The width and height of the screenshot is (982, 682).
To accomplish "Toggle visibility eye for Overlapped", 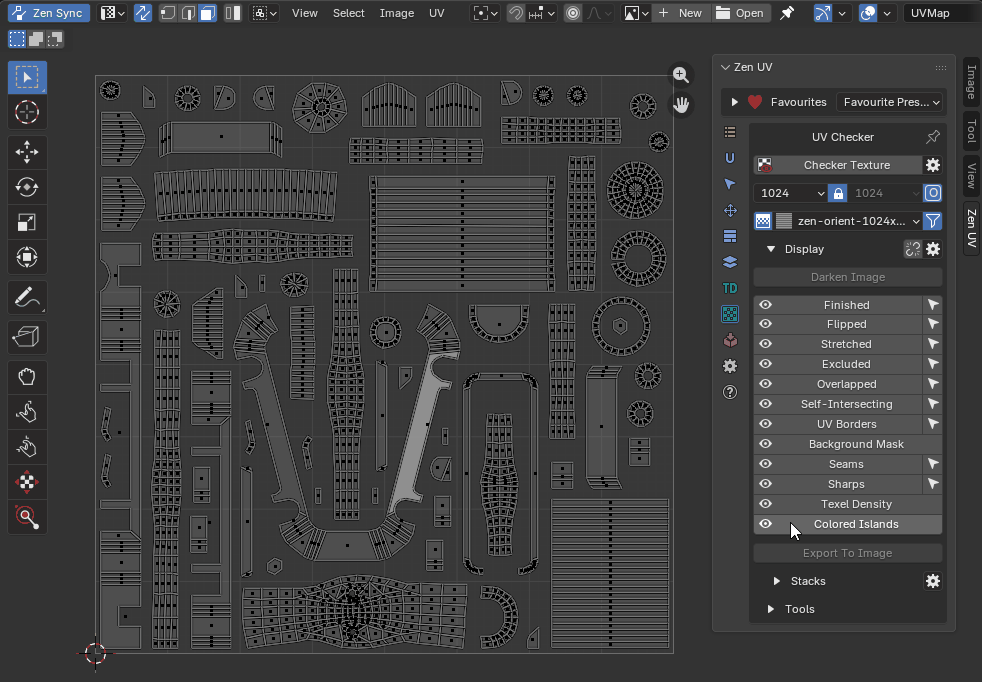I will pyautogui.click(x=765, y=384).
